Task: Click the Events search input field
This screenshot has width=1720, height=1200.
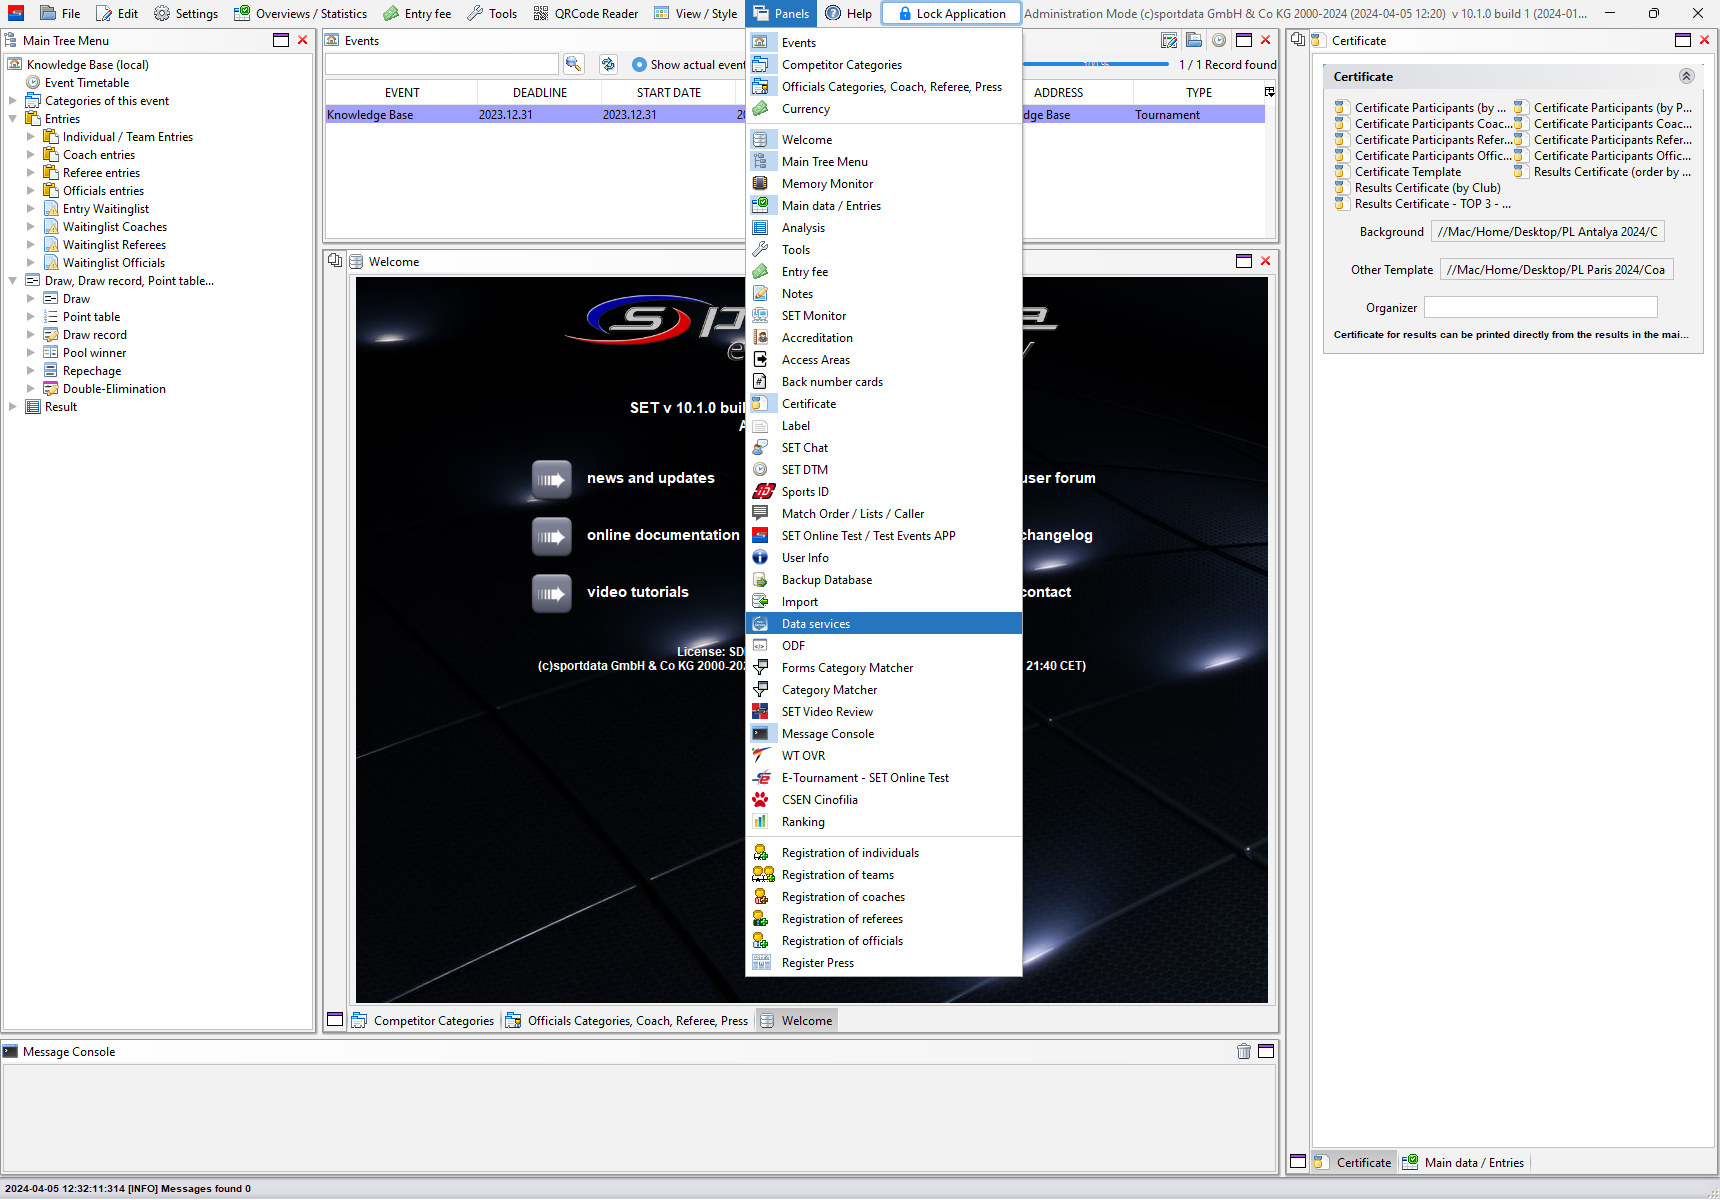Action: tap(442, 64)
